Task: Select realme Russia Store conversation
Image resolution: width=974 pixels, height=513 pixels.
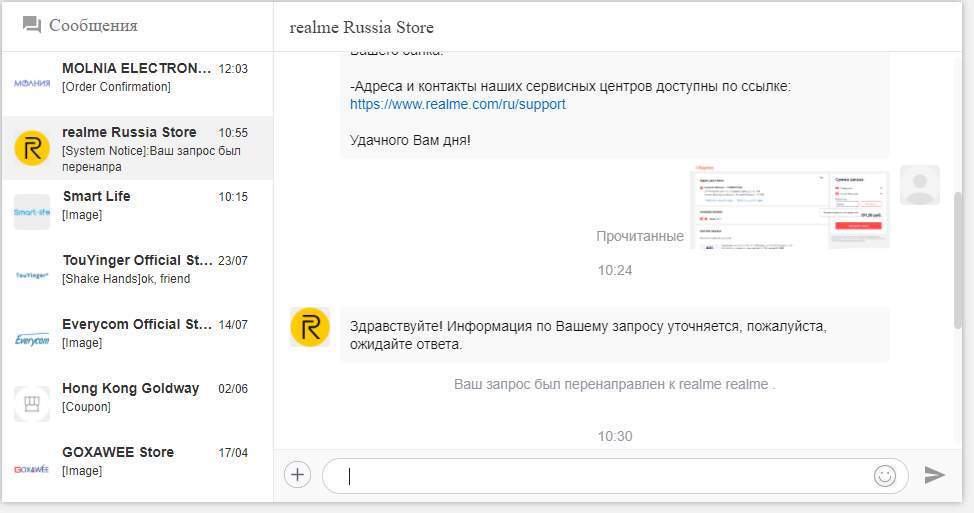Action: [x=137, y=148]
